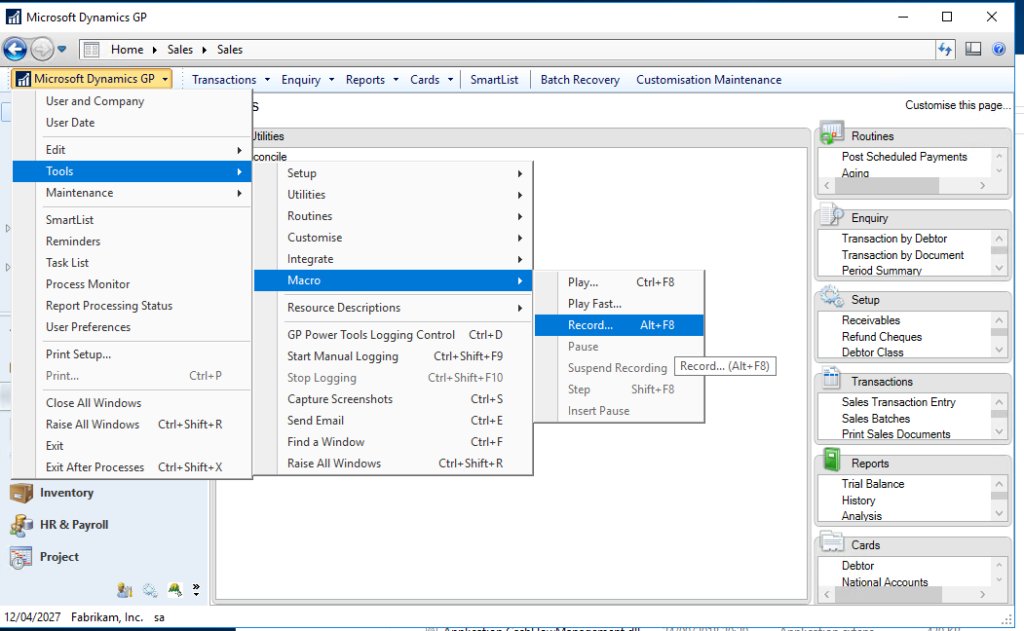Open Help via the question mark icon
This screenshot has height=631, width=1024.
(x=997, y=48)
